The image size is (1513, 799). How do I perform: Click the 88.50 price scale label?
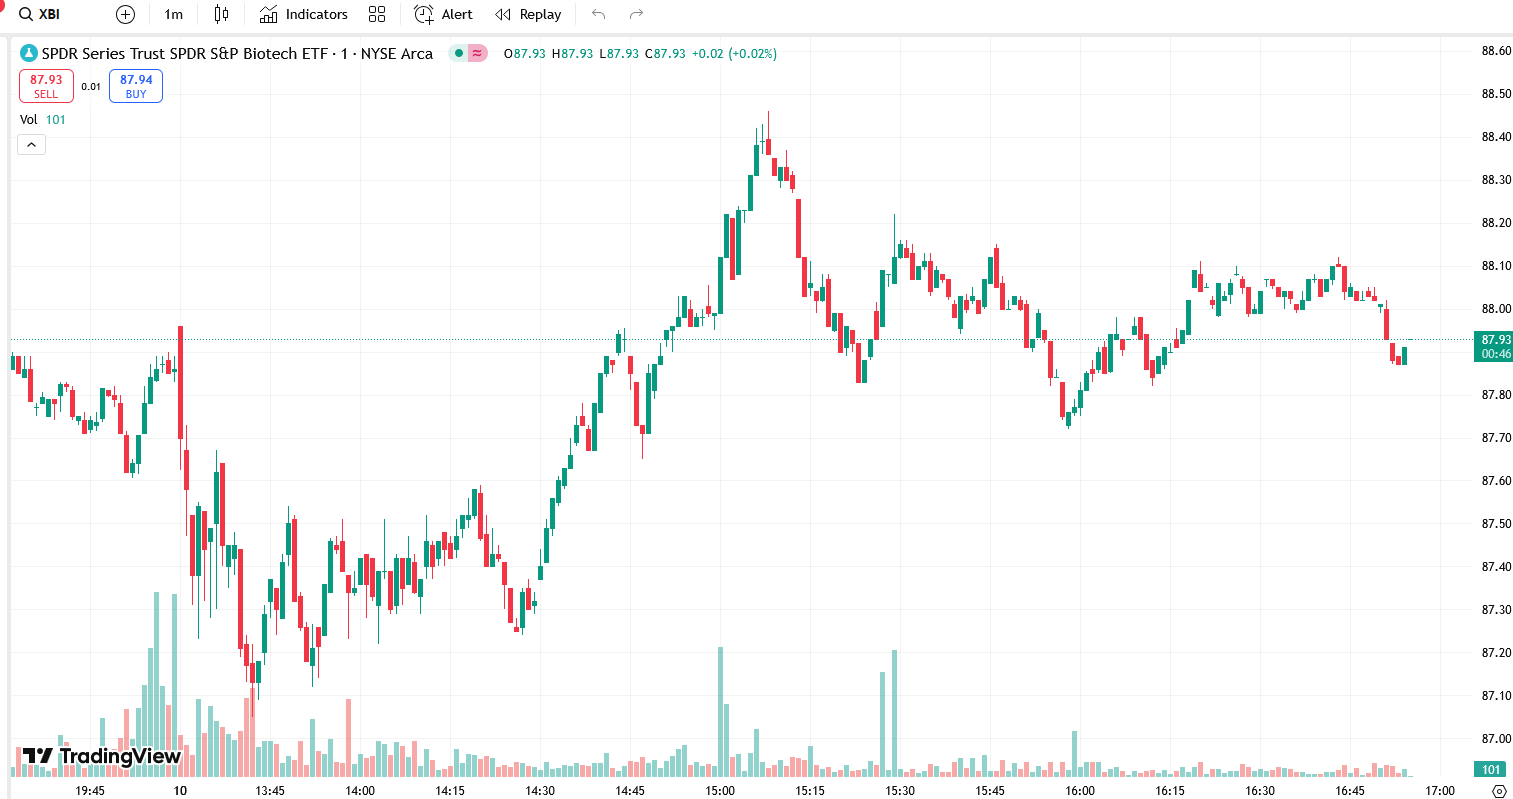point(1496,94)
